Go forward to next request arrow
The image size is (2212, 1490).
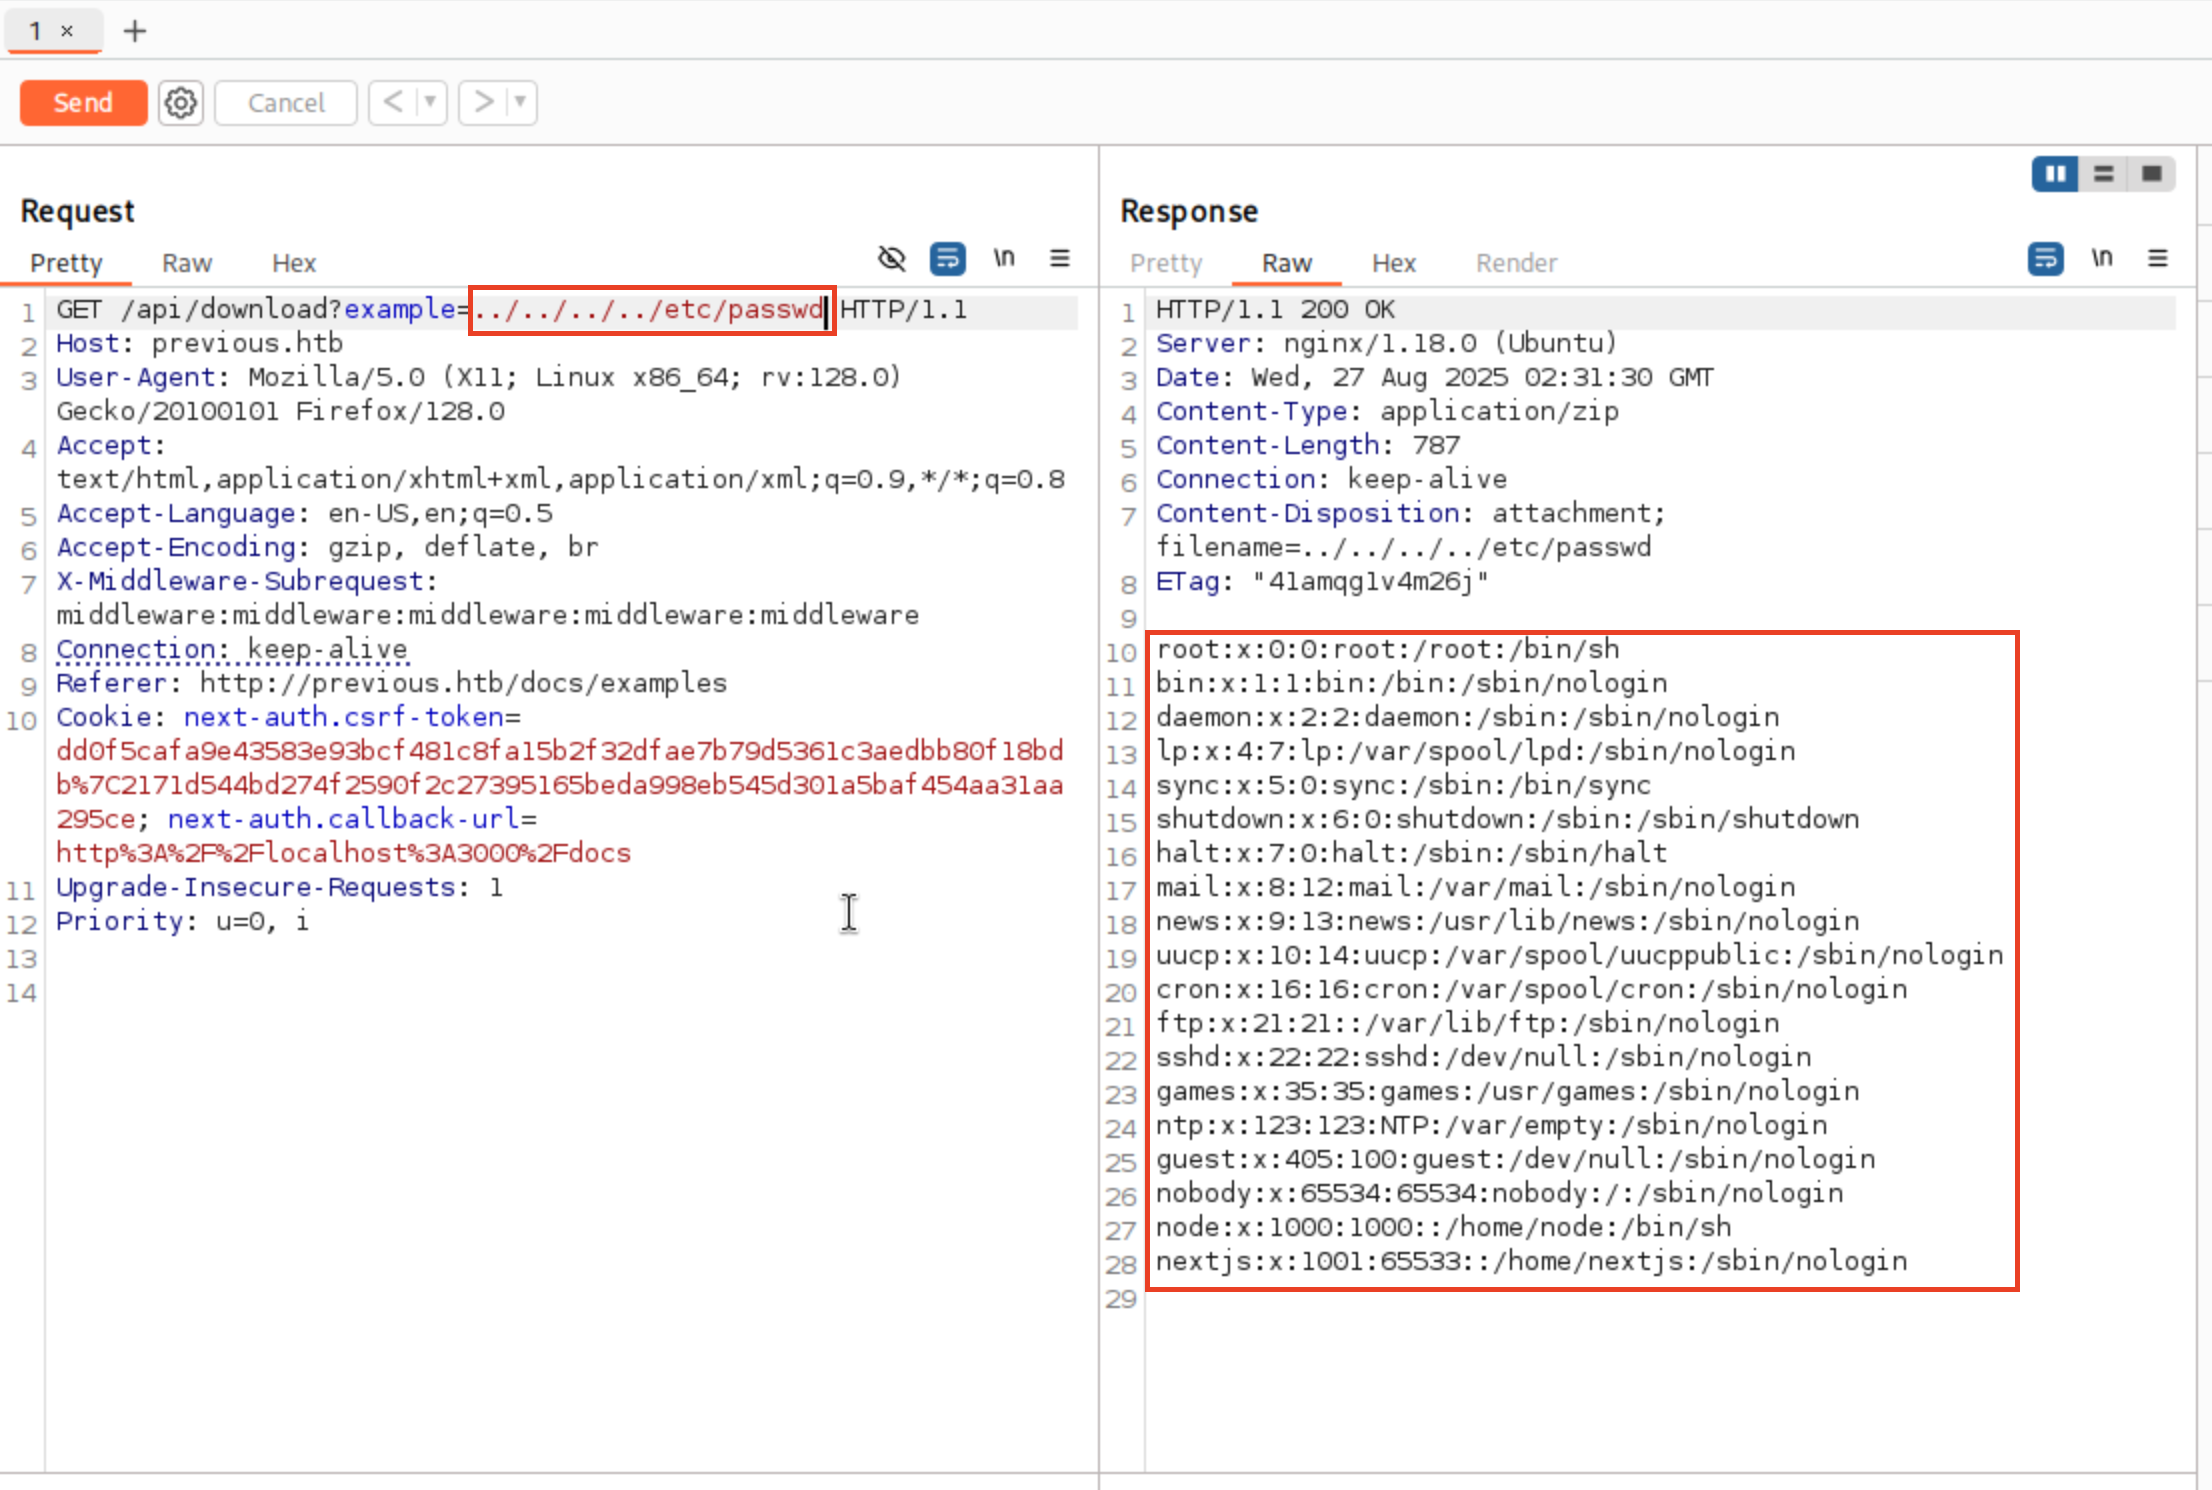tap(484, 102)
